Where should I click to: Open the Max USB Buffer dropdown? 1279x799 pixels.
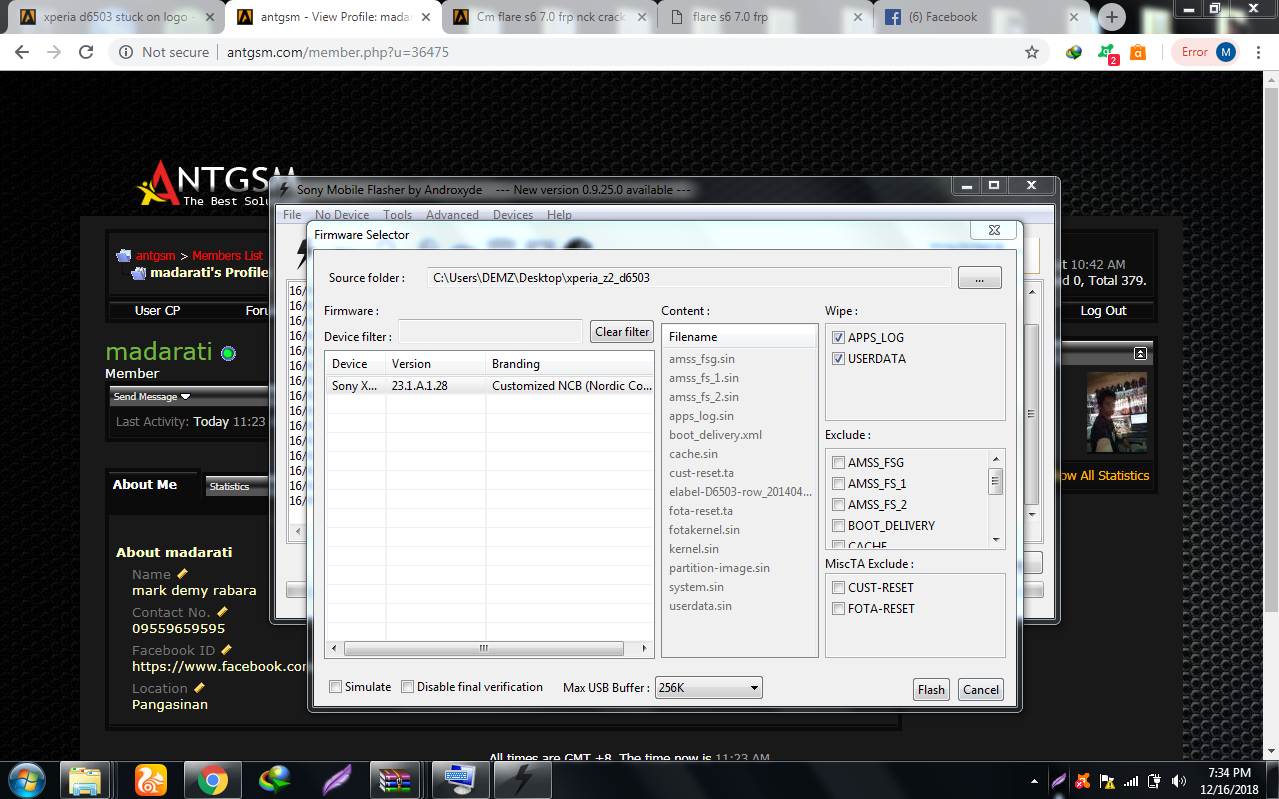coord(708,688)
